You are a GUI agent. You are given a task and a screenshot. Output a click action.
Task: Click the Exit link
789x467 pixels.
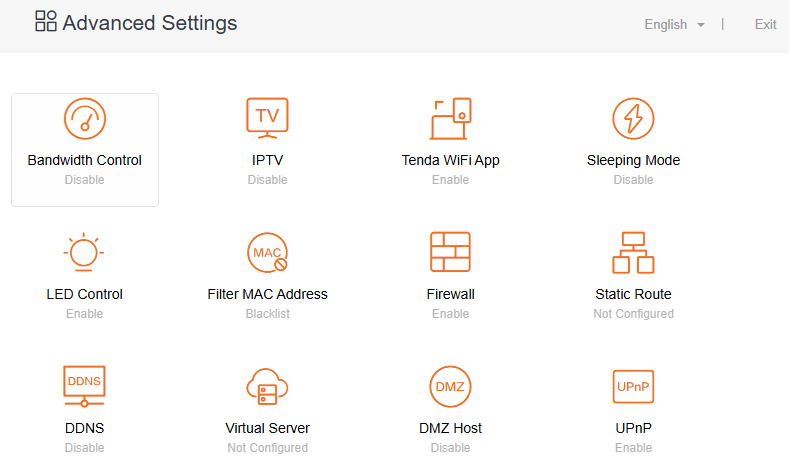pos(765,24)
